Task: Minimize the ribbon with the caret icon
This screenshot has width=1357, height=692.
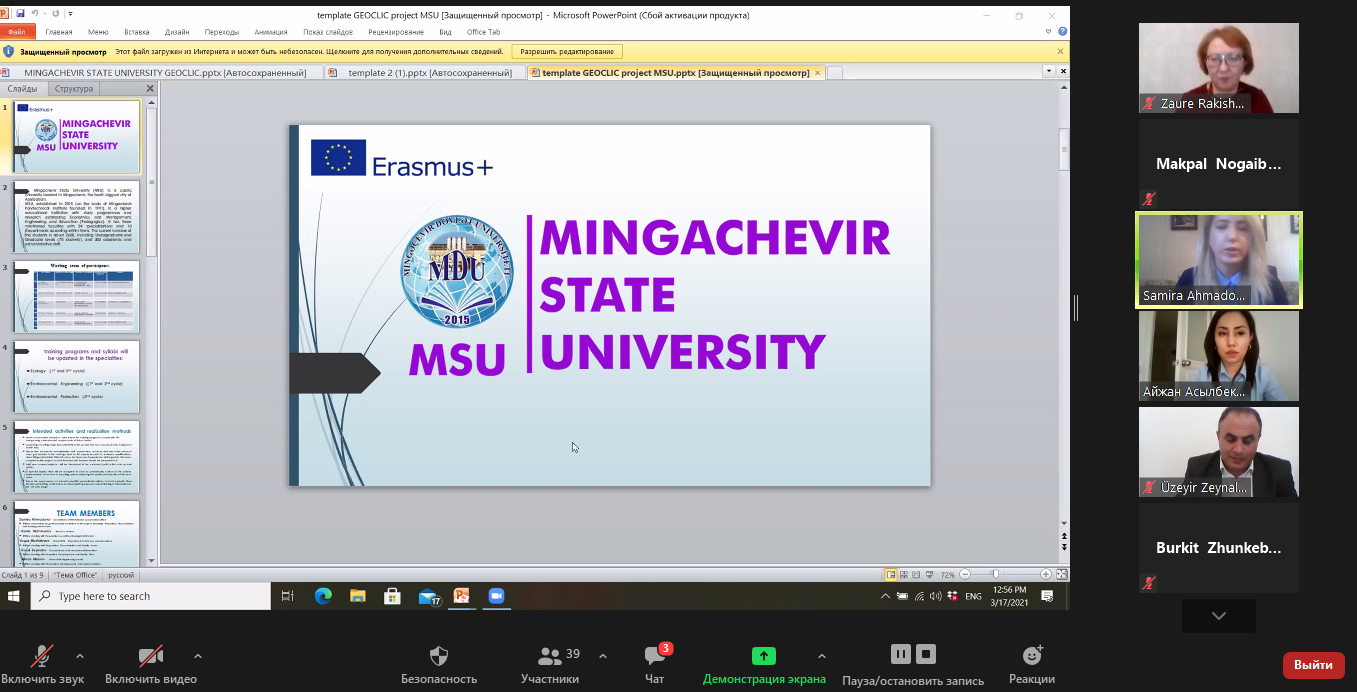Action: (1050, 32)
